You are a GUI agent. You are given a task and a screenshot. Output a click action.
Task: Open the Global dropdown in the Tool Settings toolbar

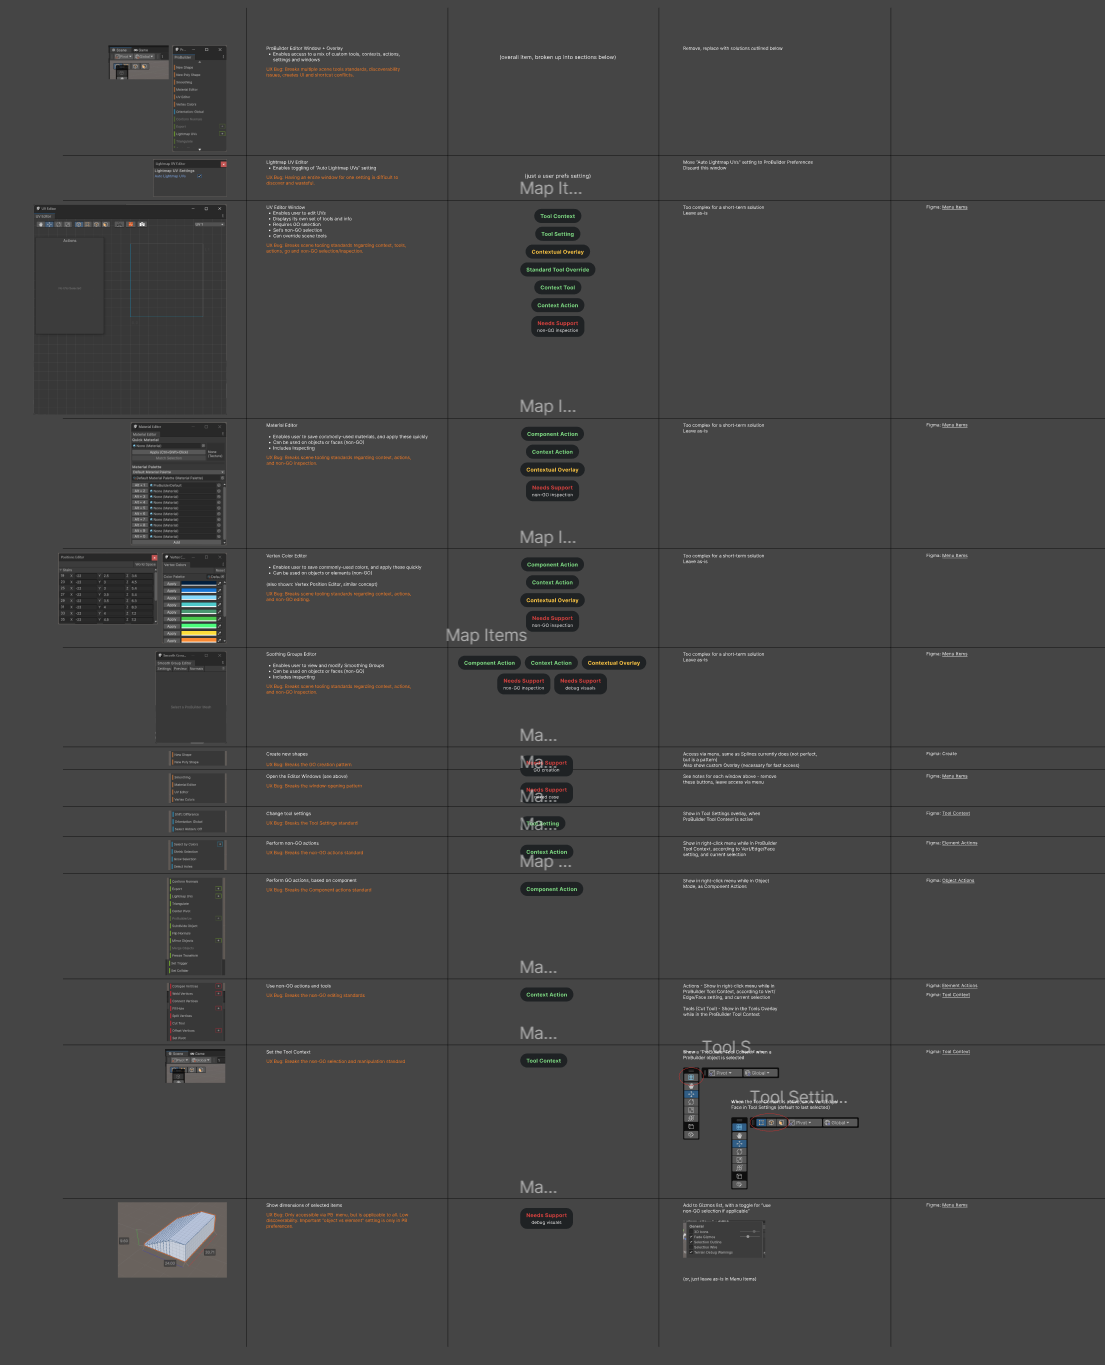click(839, 1123)
